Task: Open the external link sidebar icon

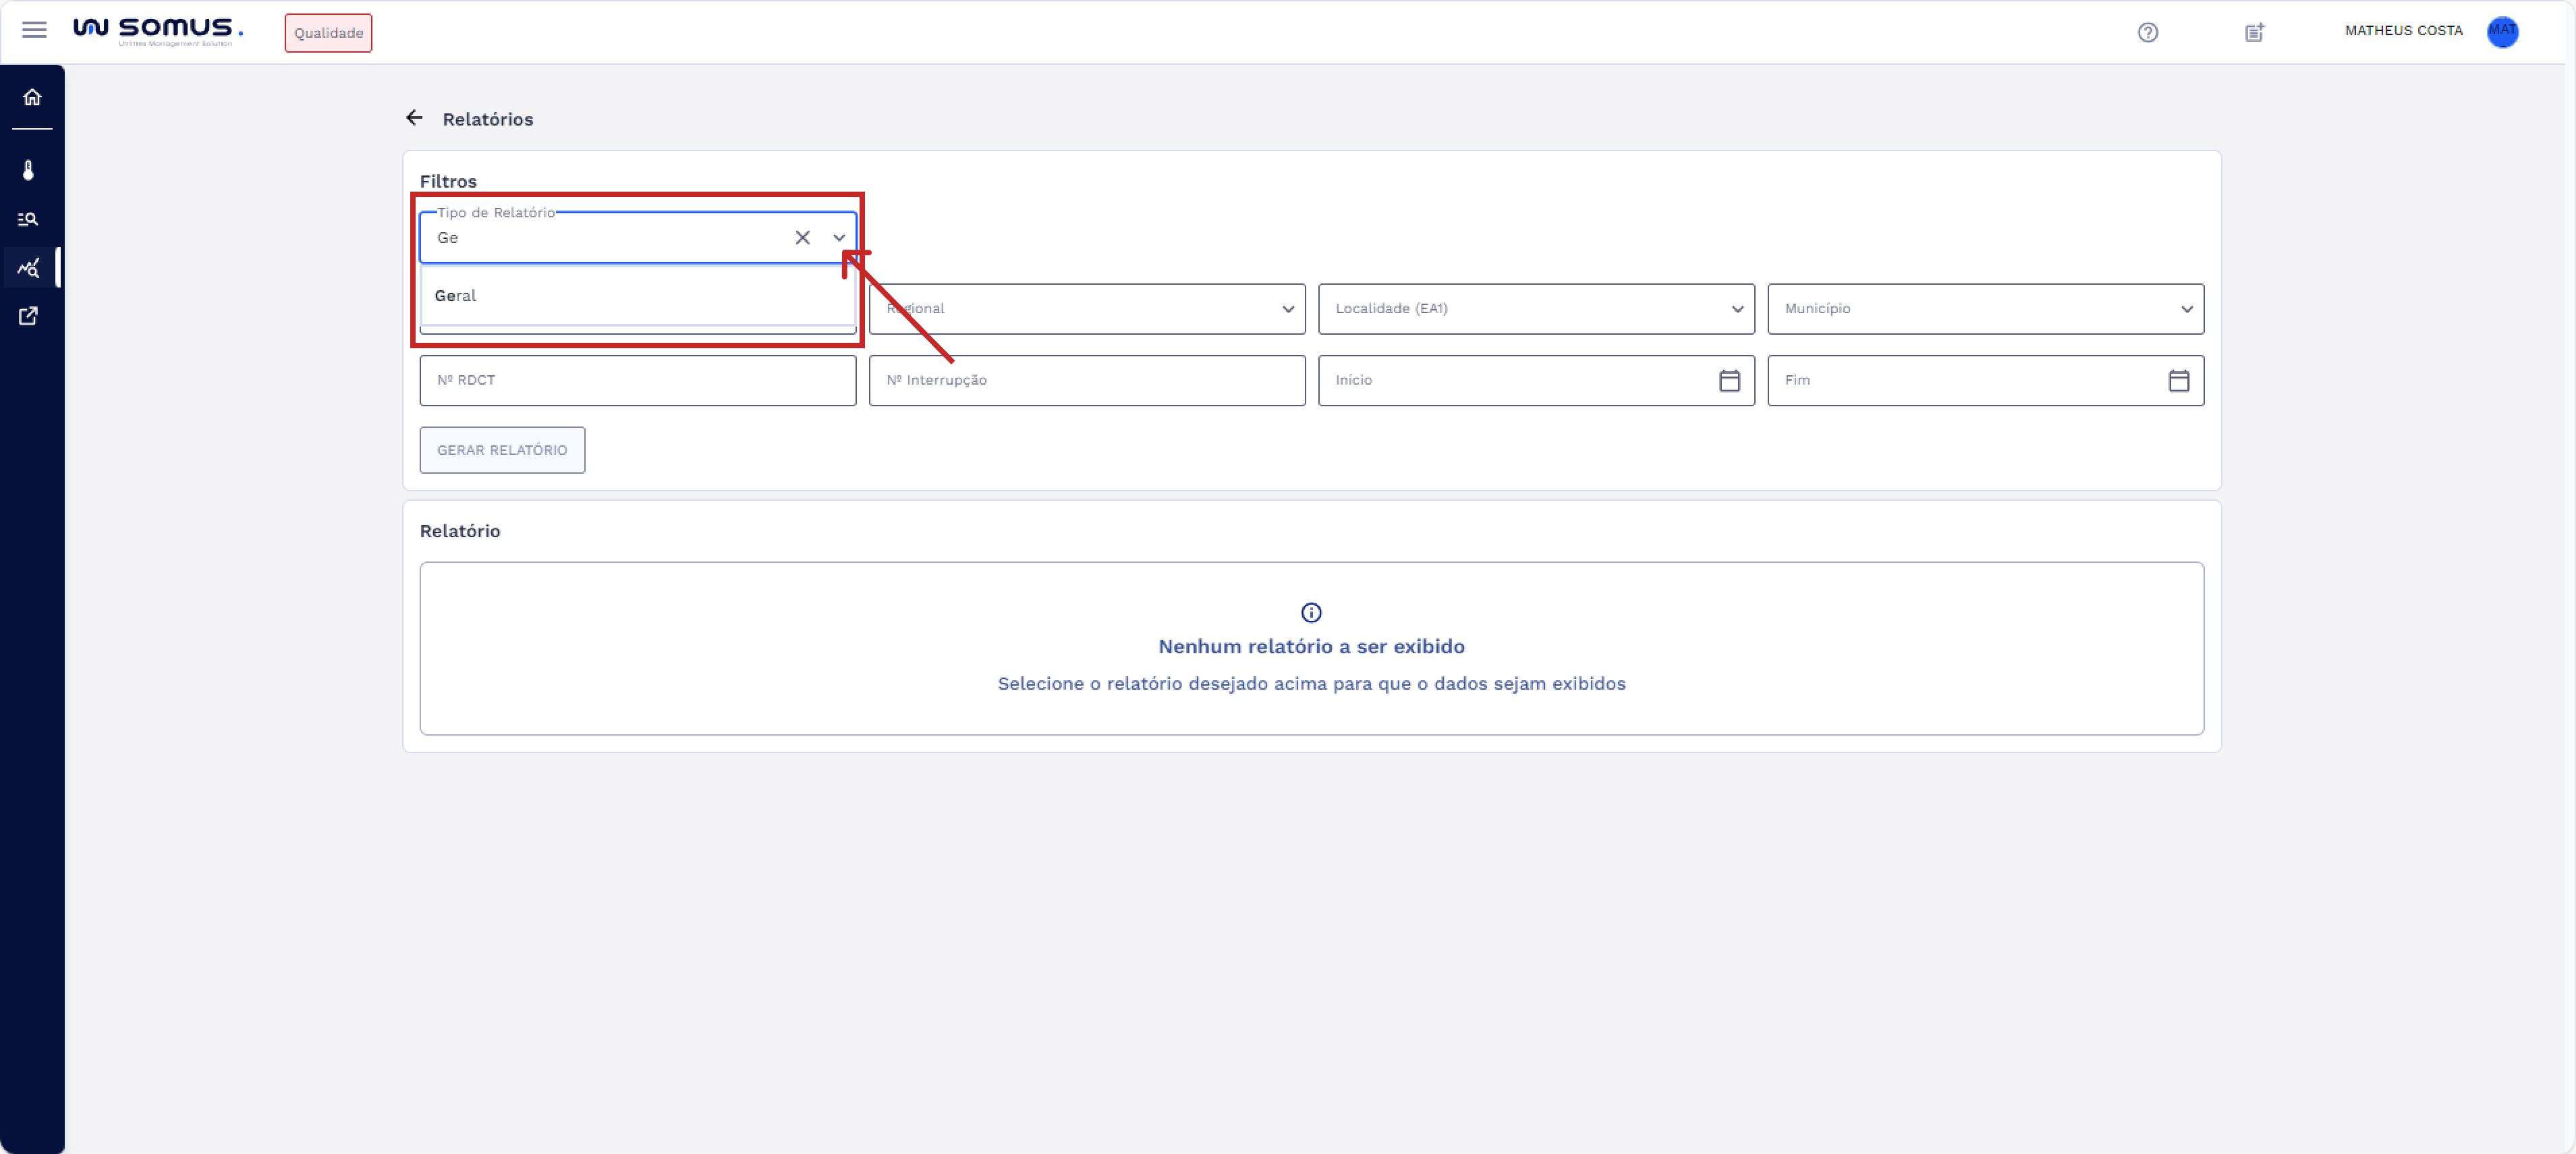Action: [29, 316]
